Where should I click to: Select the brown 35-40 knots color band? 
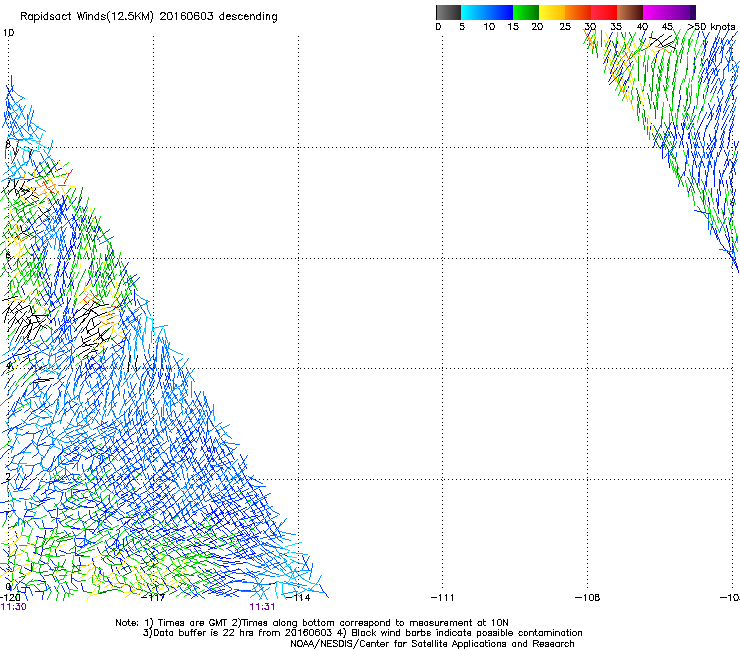click(x=630, y=12)
